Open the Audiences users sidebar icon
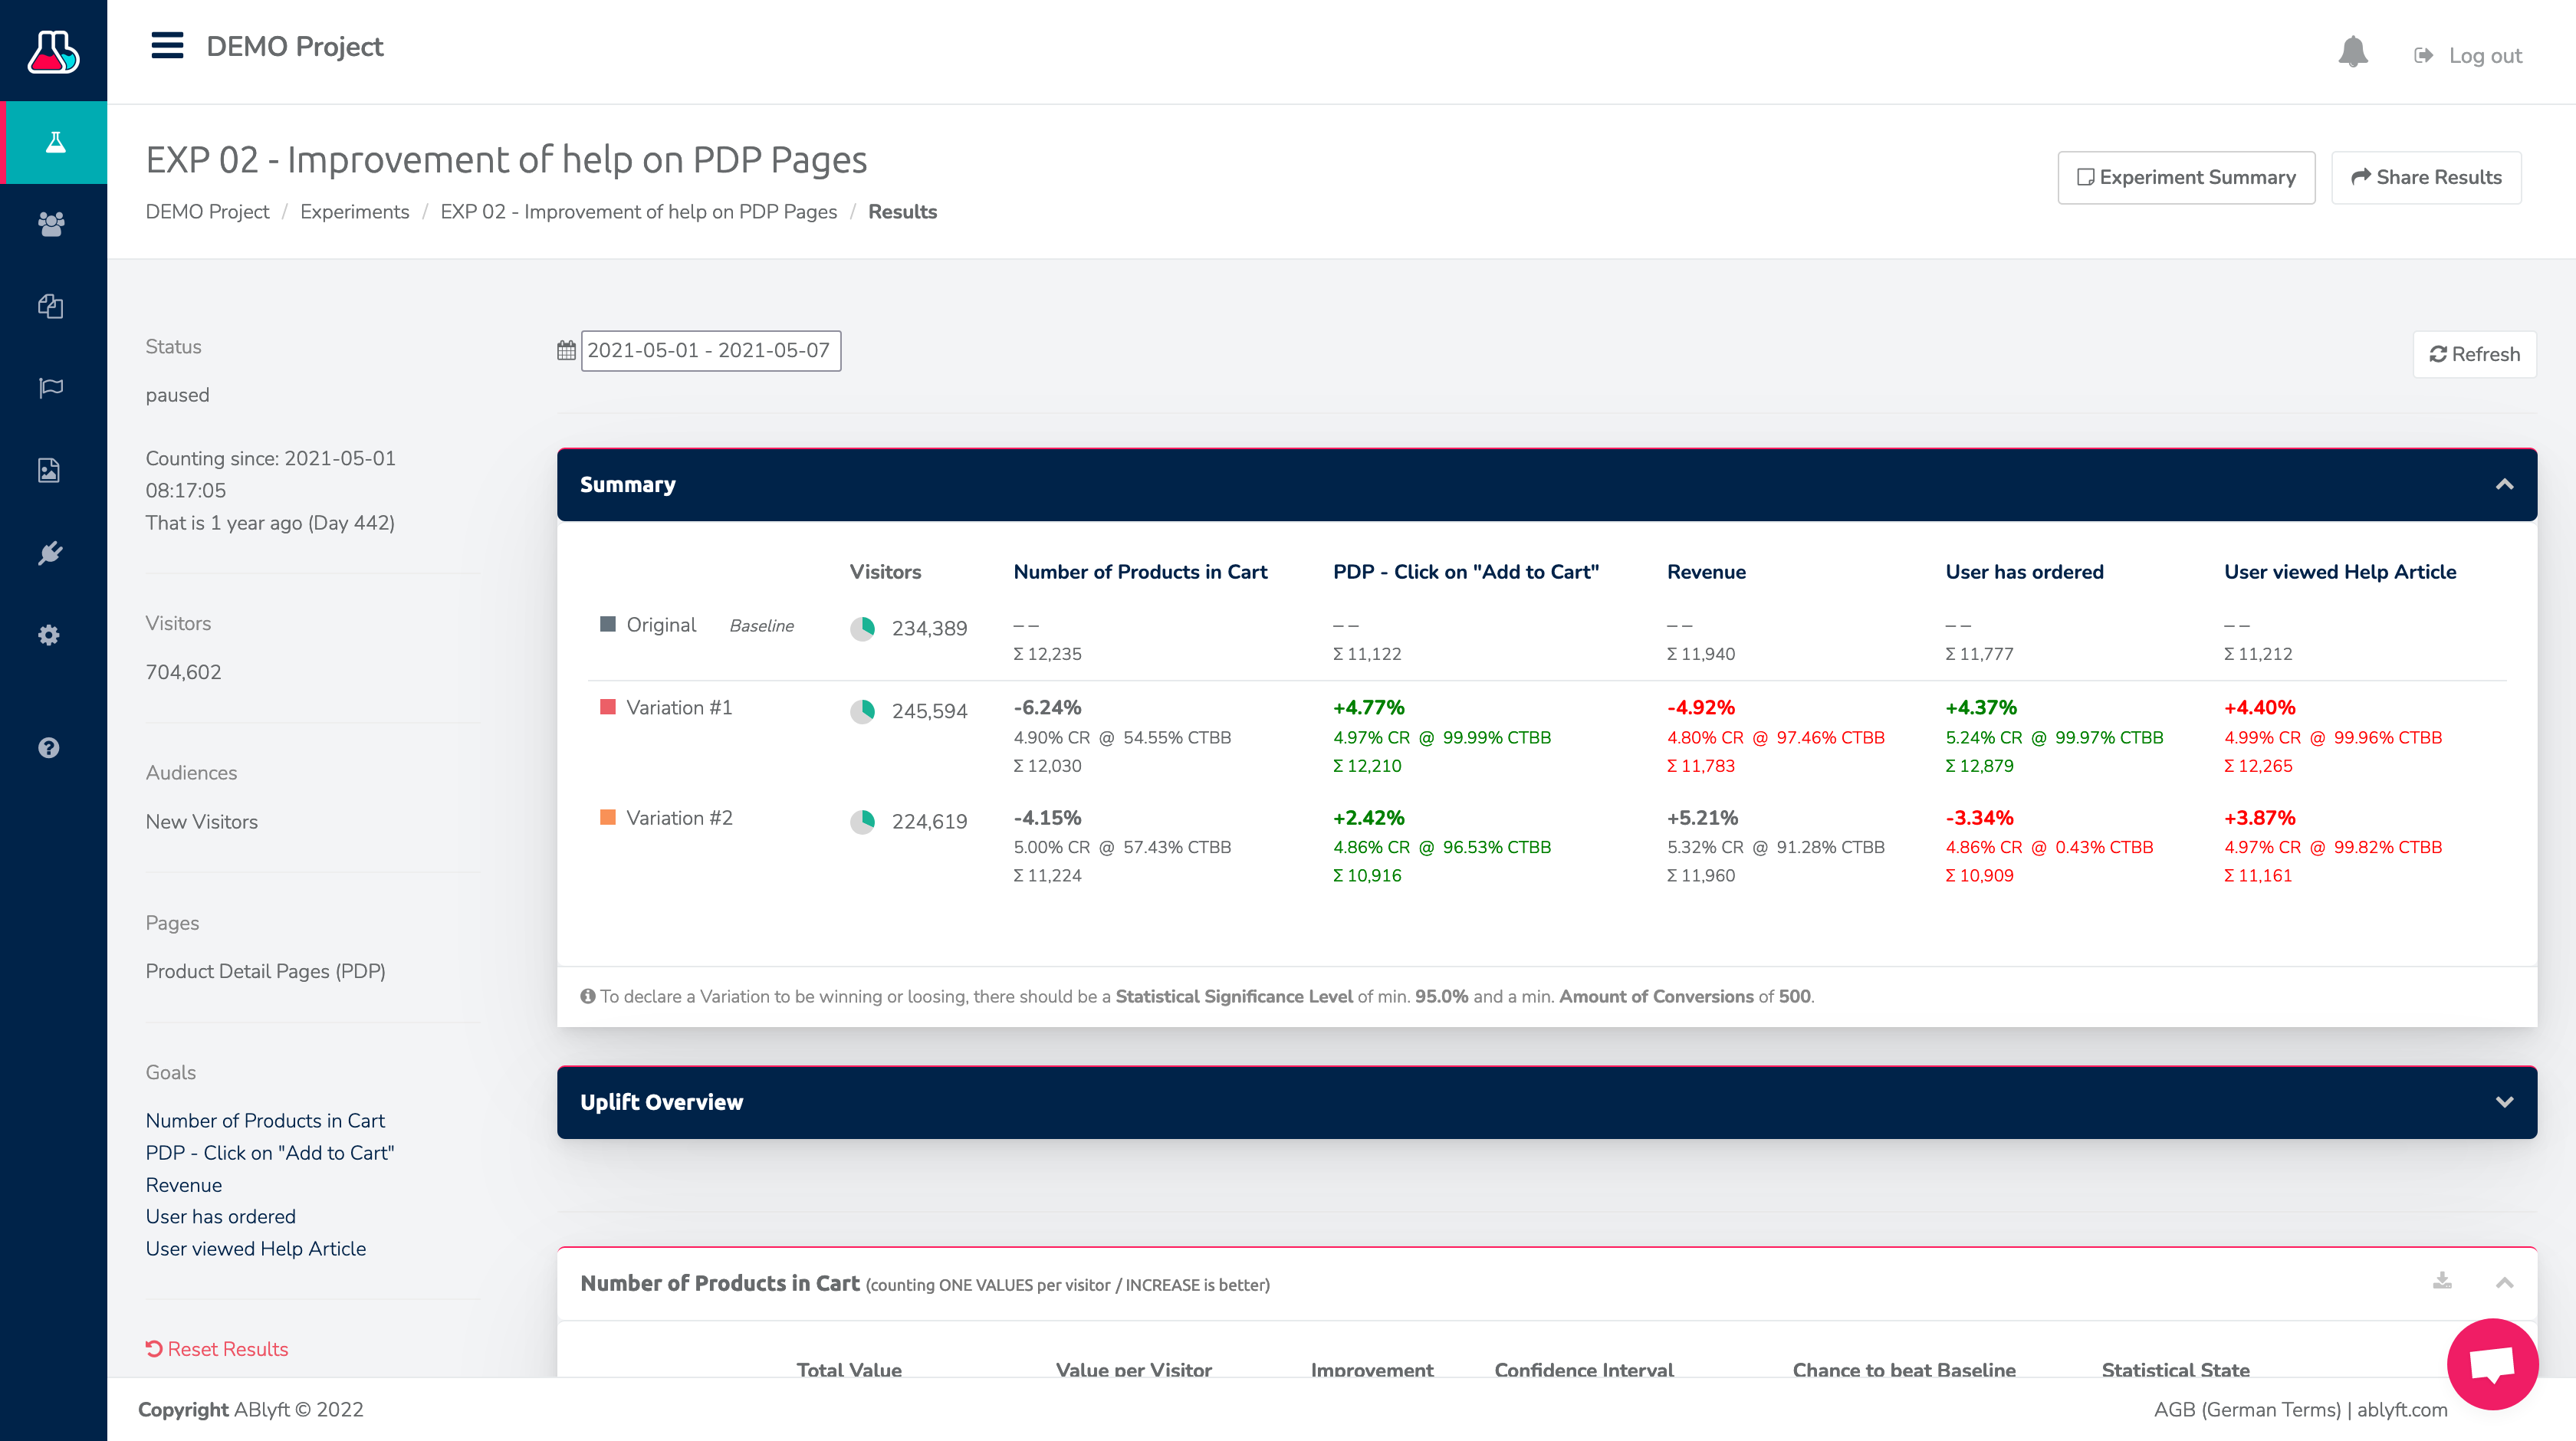The width and height of the screenshot is (2576, 1441). point(51,224)
